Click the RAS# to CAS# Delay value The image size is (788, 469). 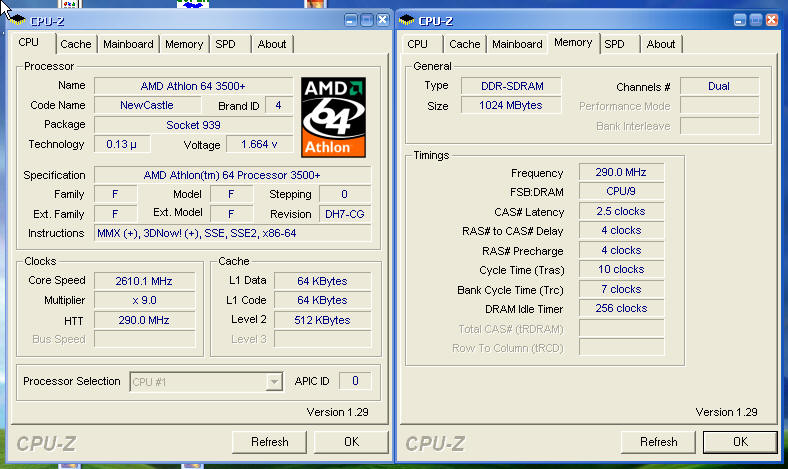[x=621, y=230]
